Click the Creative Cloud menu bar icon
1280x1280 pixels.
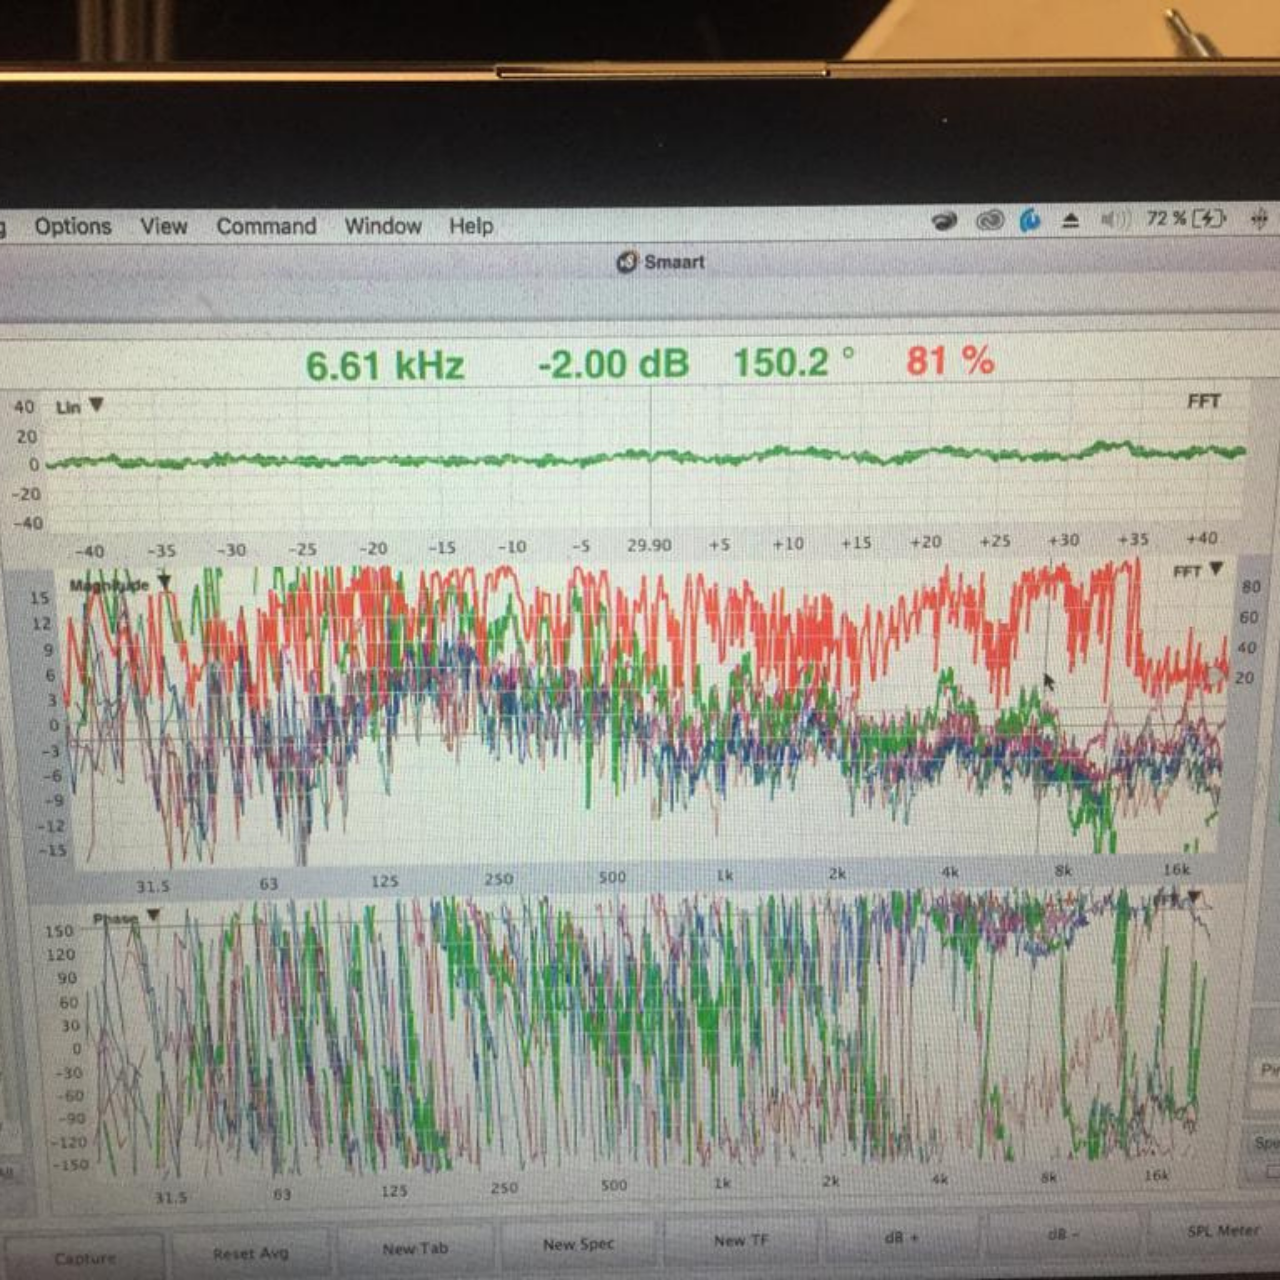989,221
